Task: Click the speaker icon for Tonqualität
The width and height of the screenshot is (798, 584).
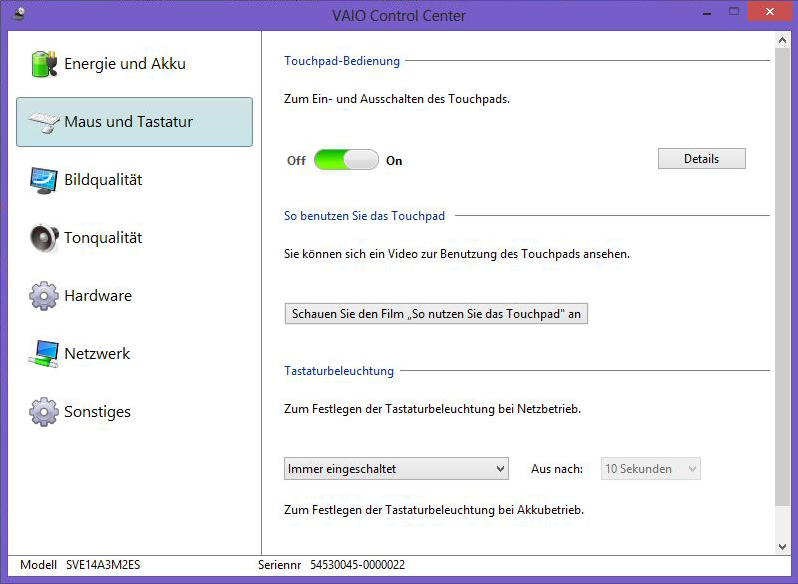Action: coord(44,238)
